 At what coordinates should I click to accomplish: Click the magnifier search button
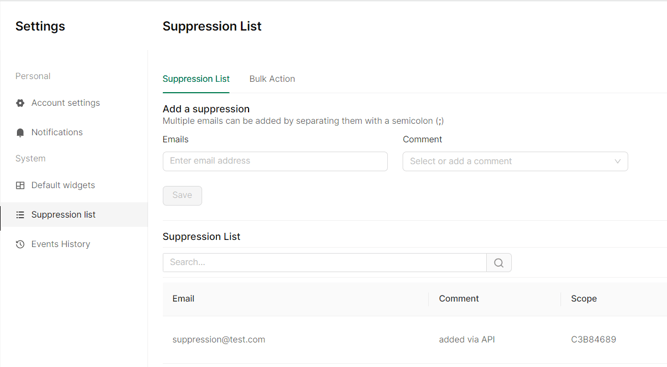[x=499, y=263]
